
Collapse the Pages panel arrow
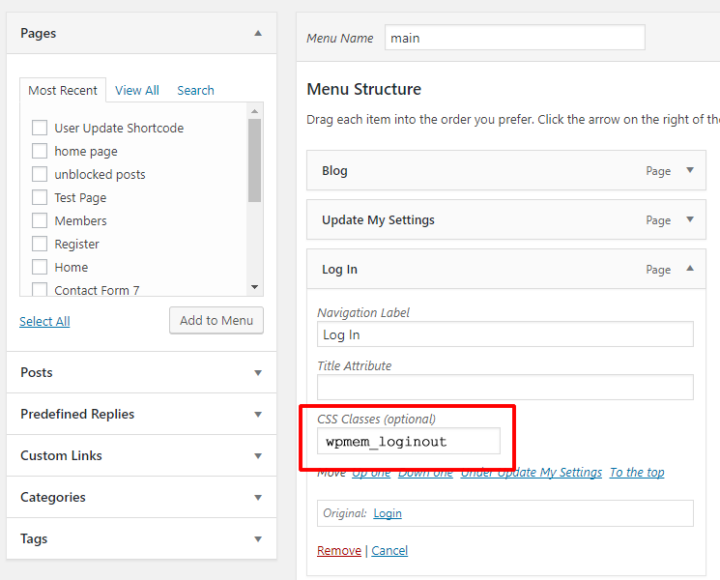point(258,33)
